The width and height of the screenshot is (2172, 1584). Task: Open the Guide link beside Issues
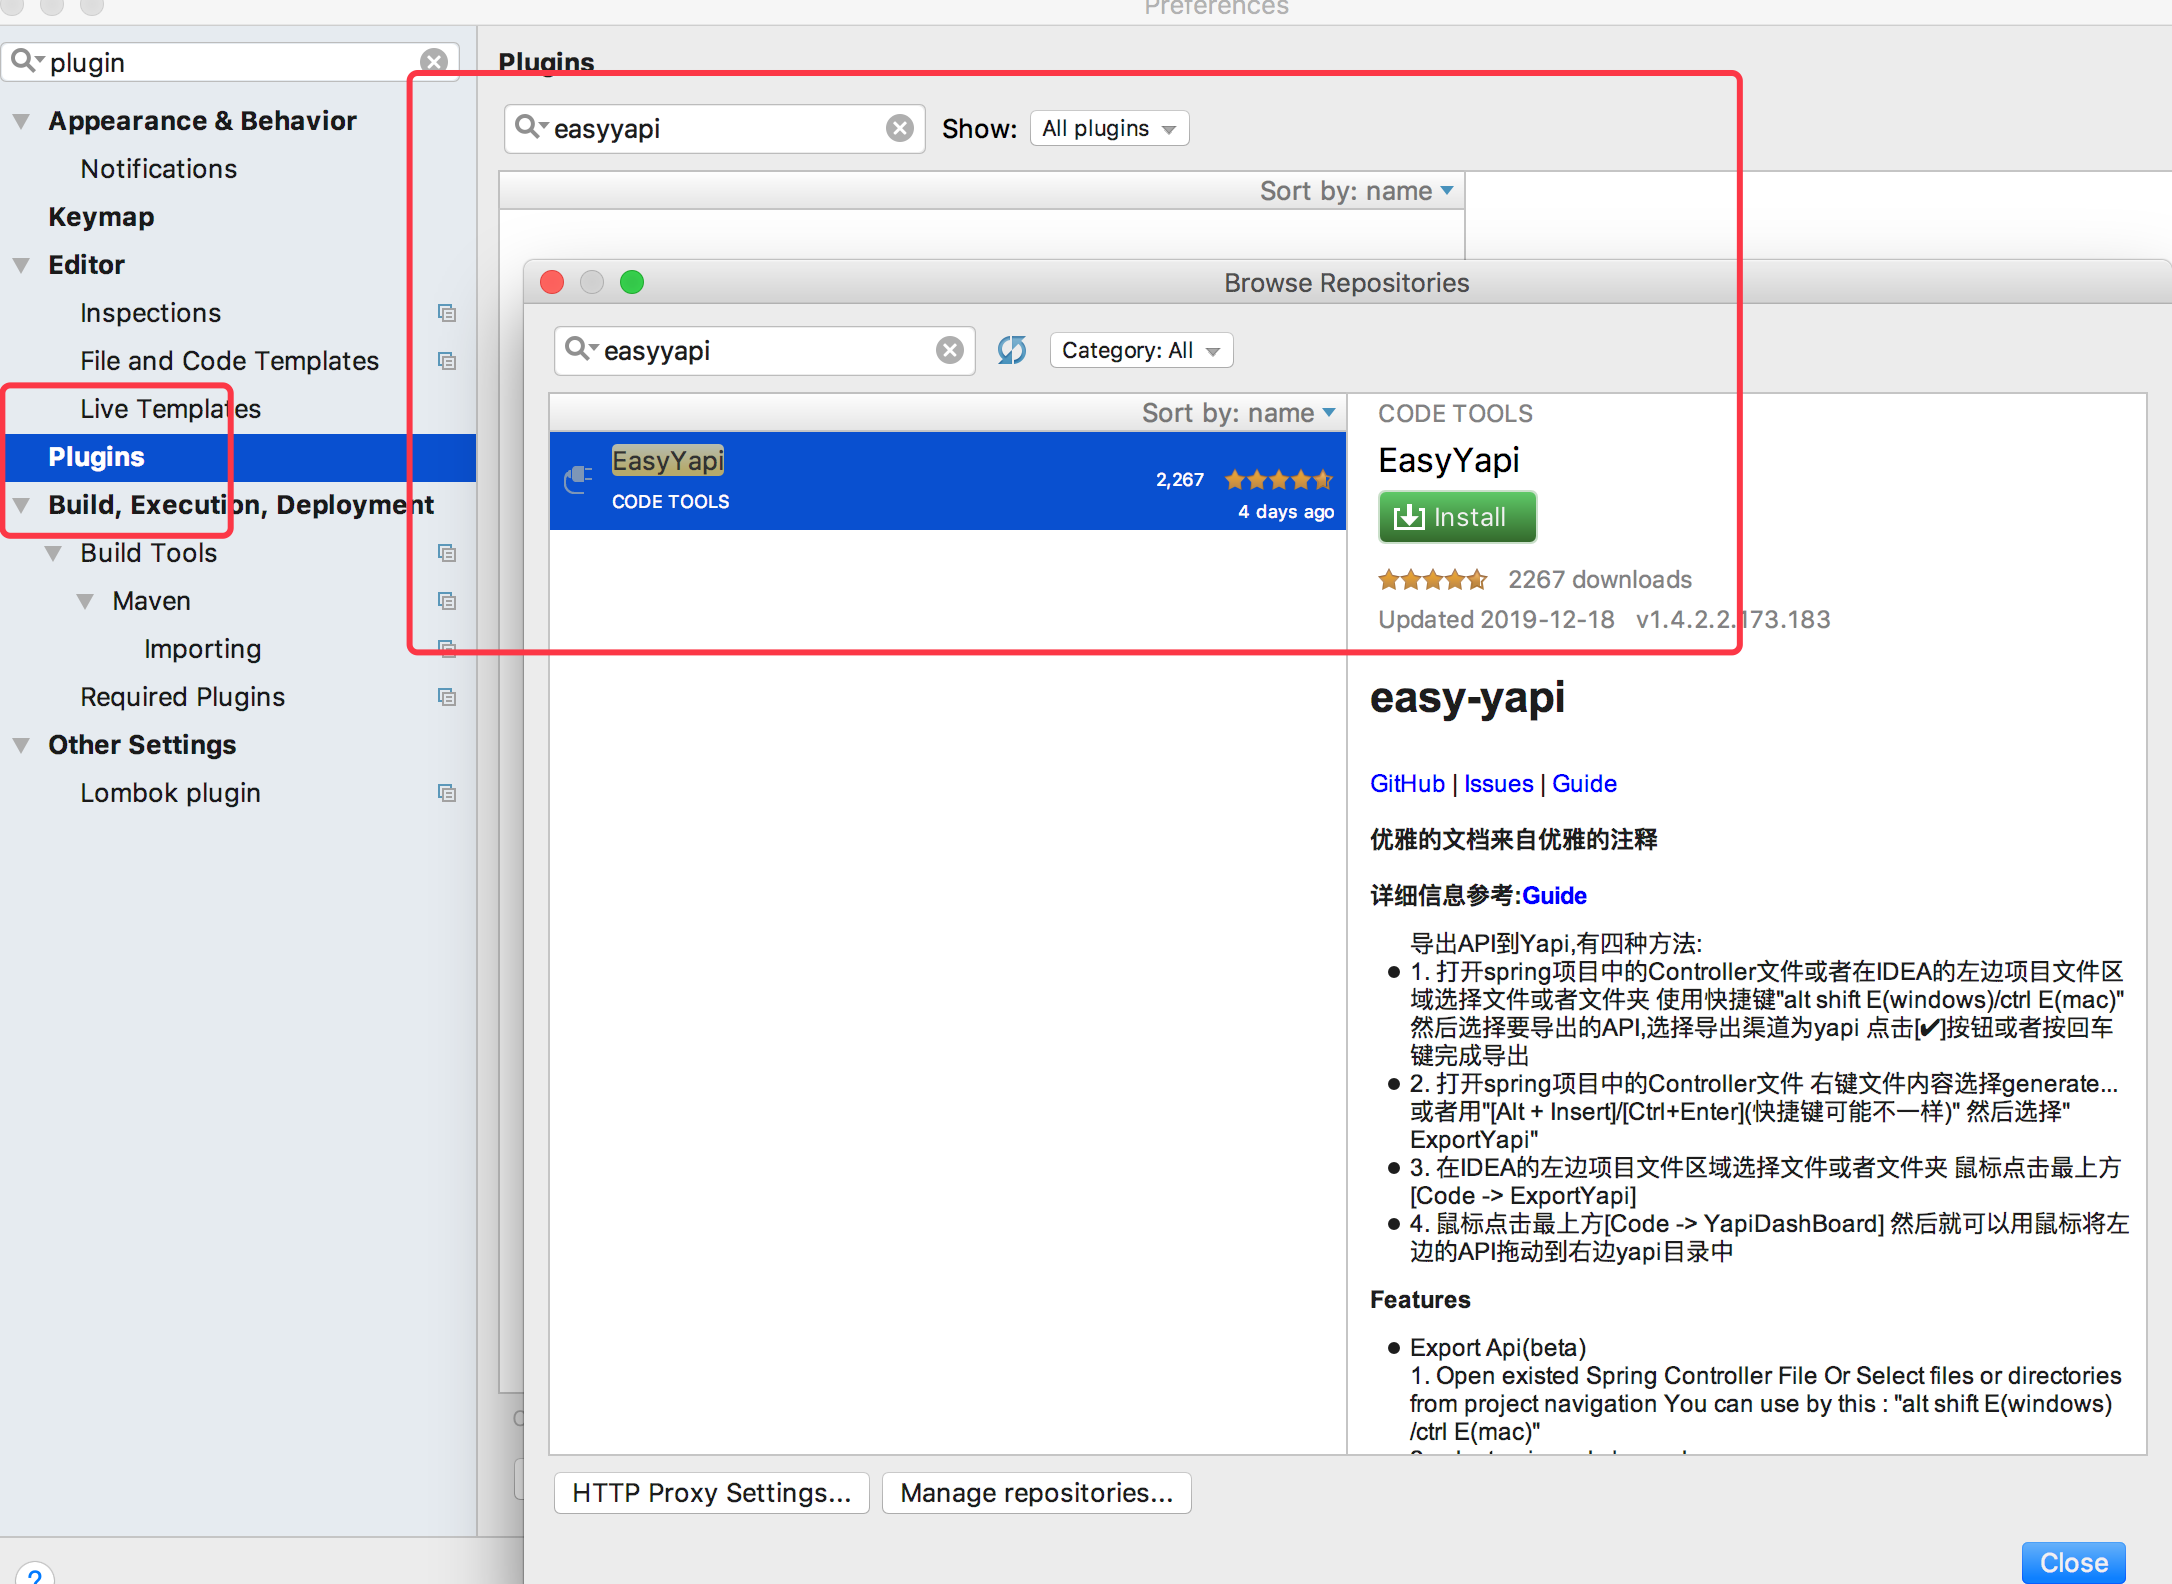point(1584,784)
